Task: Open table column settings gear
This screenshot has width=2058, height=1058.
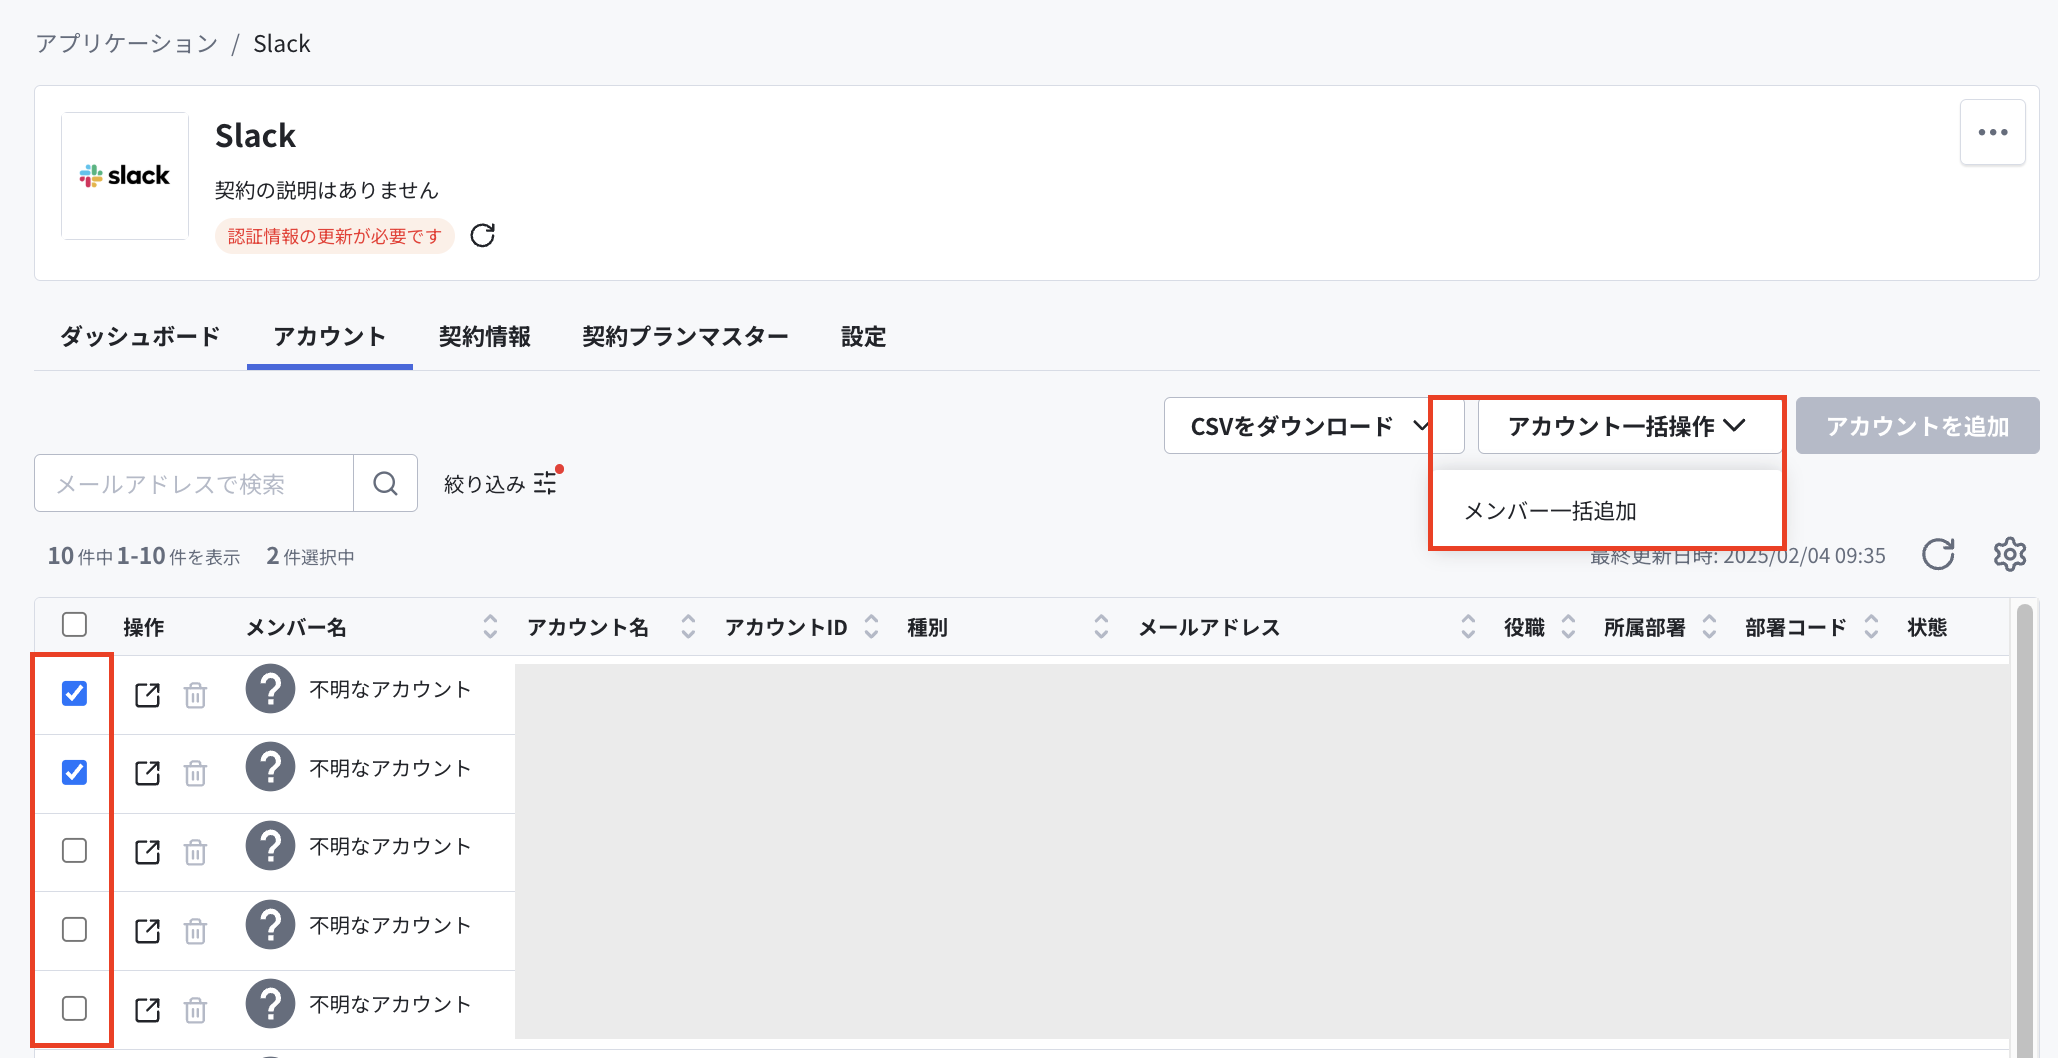Action: (2009, 554)
